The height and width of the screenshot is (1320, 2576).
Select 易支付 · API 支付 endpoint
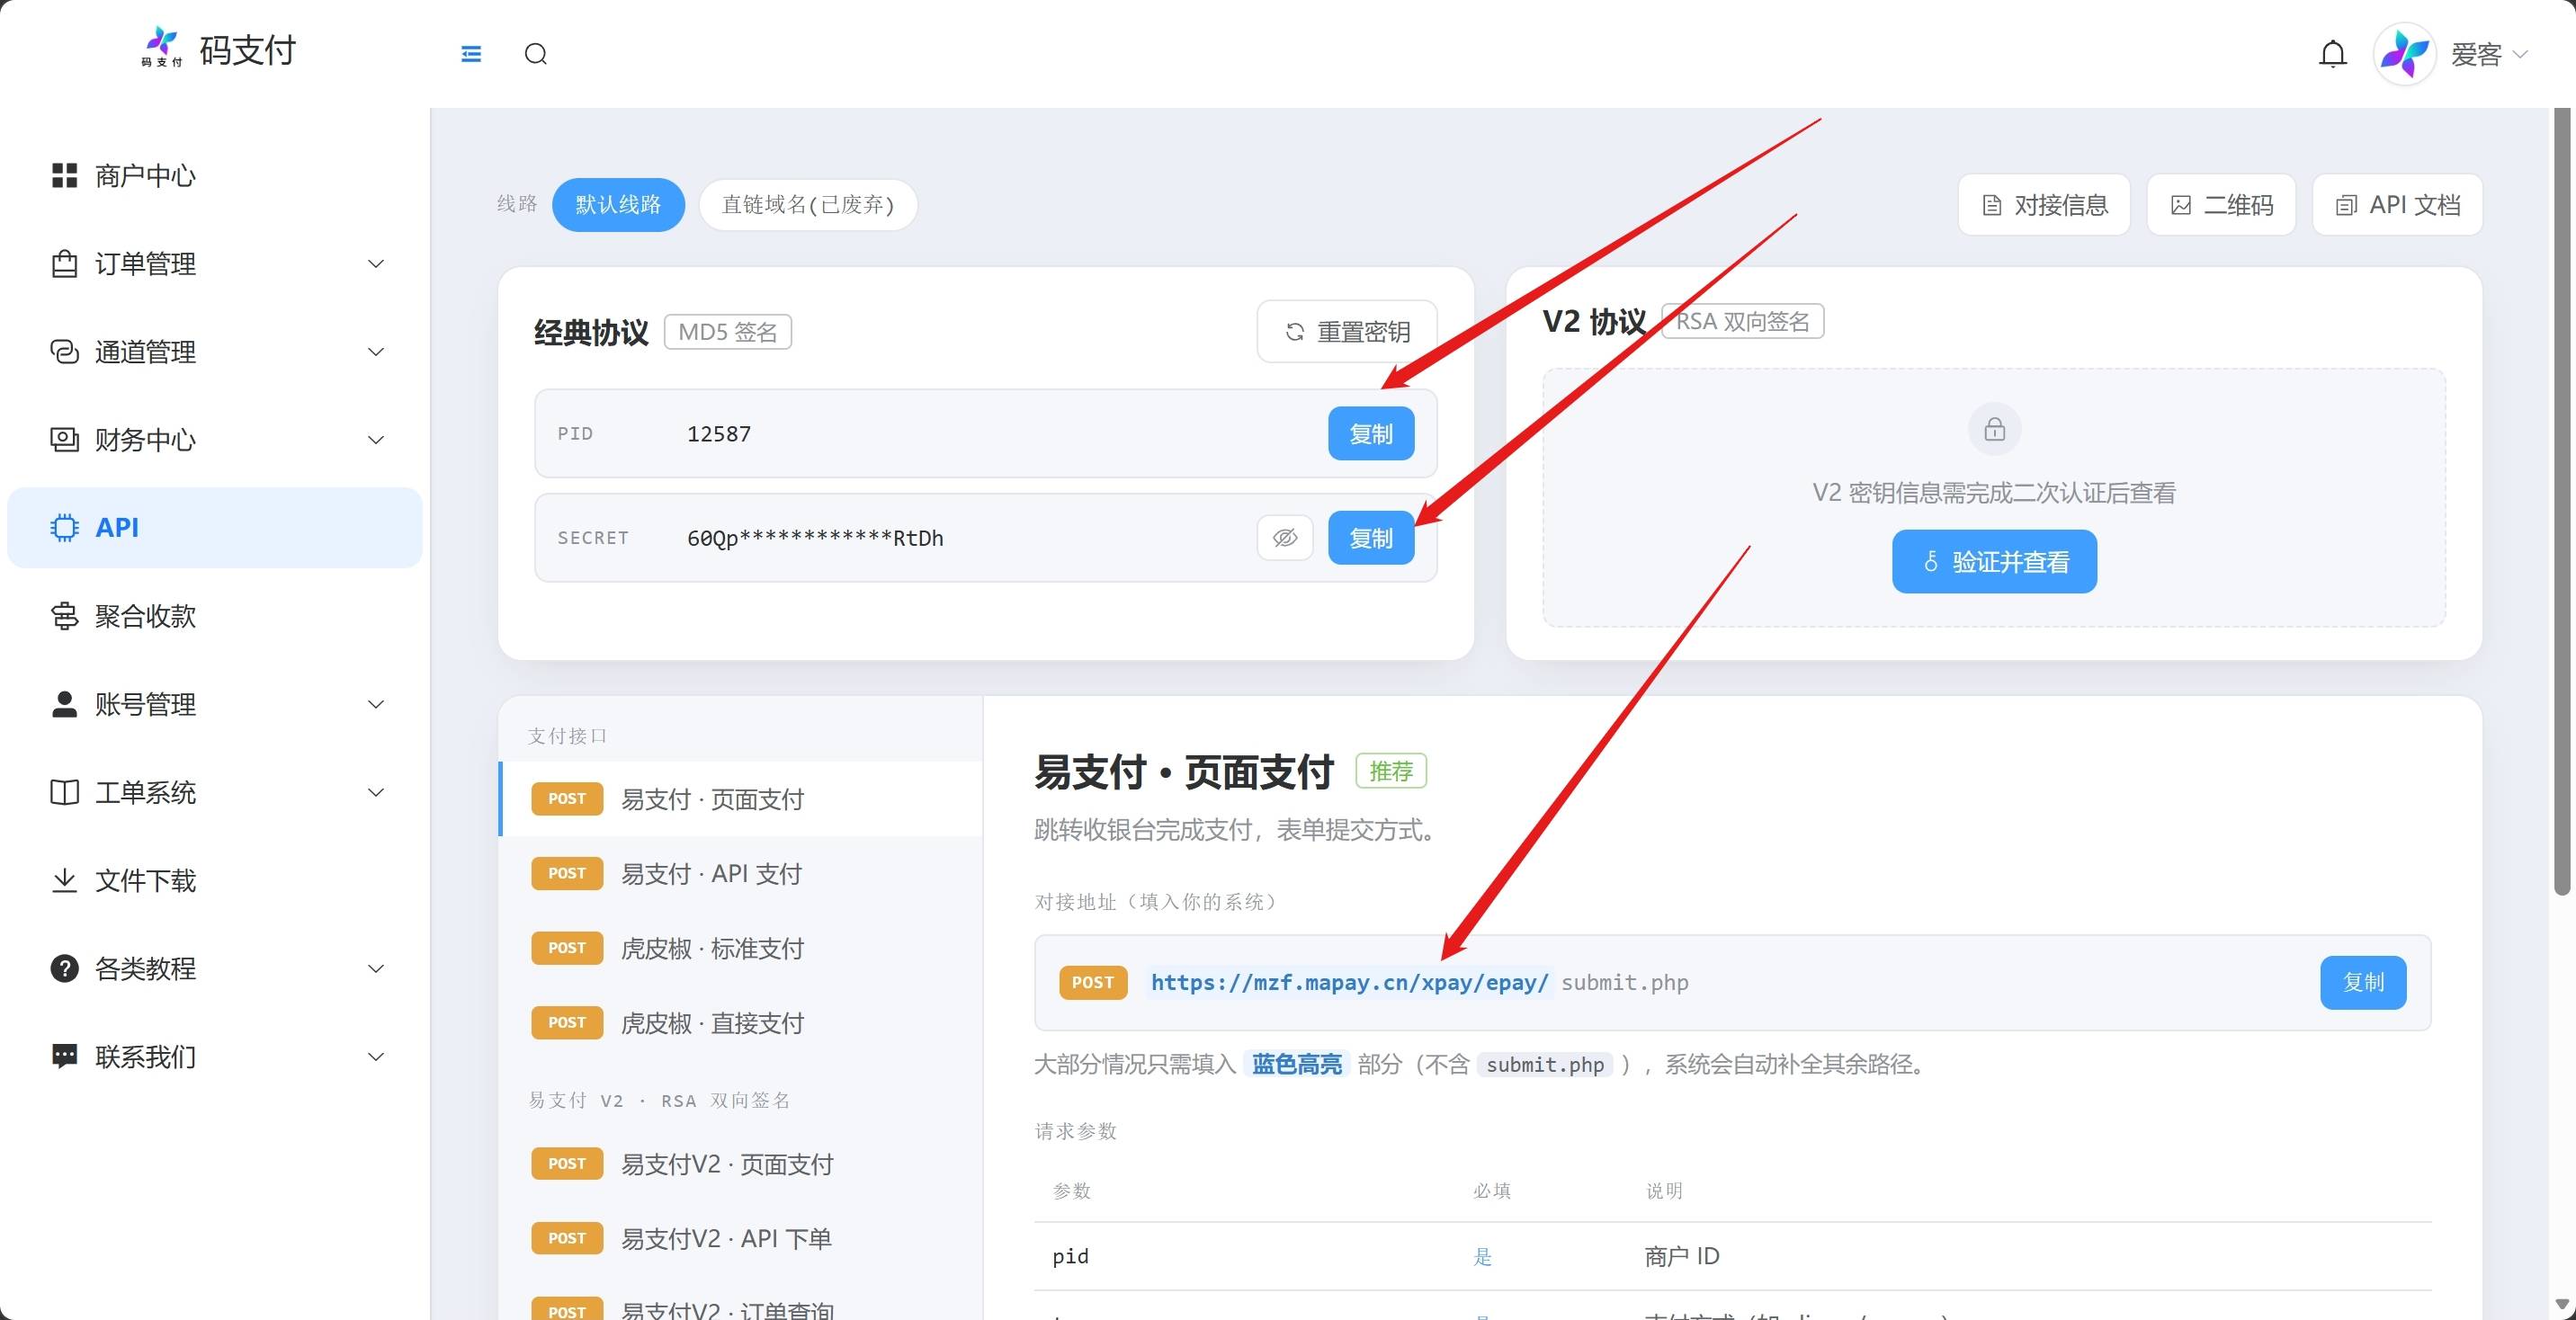coord(741,874)
